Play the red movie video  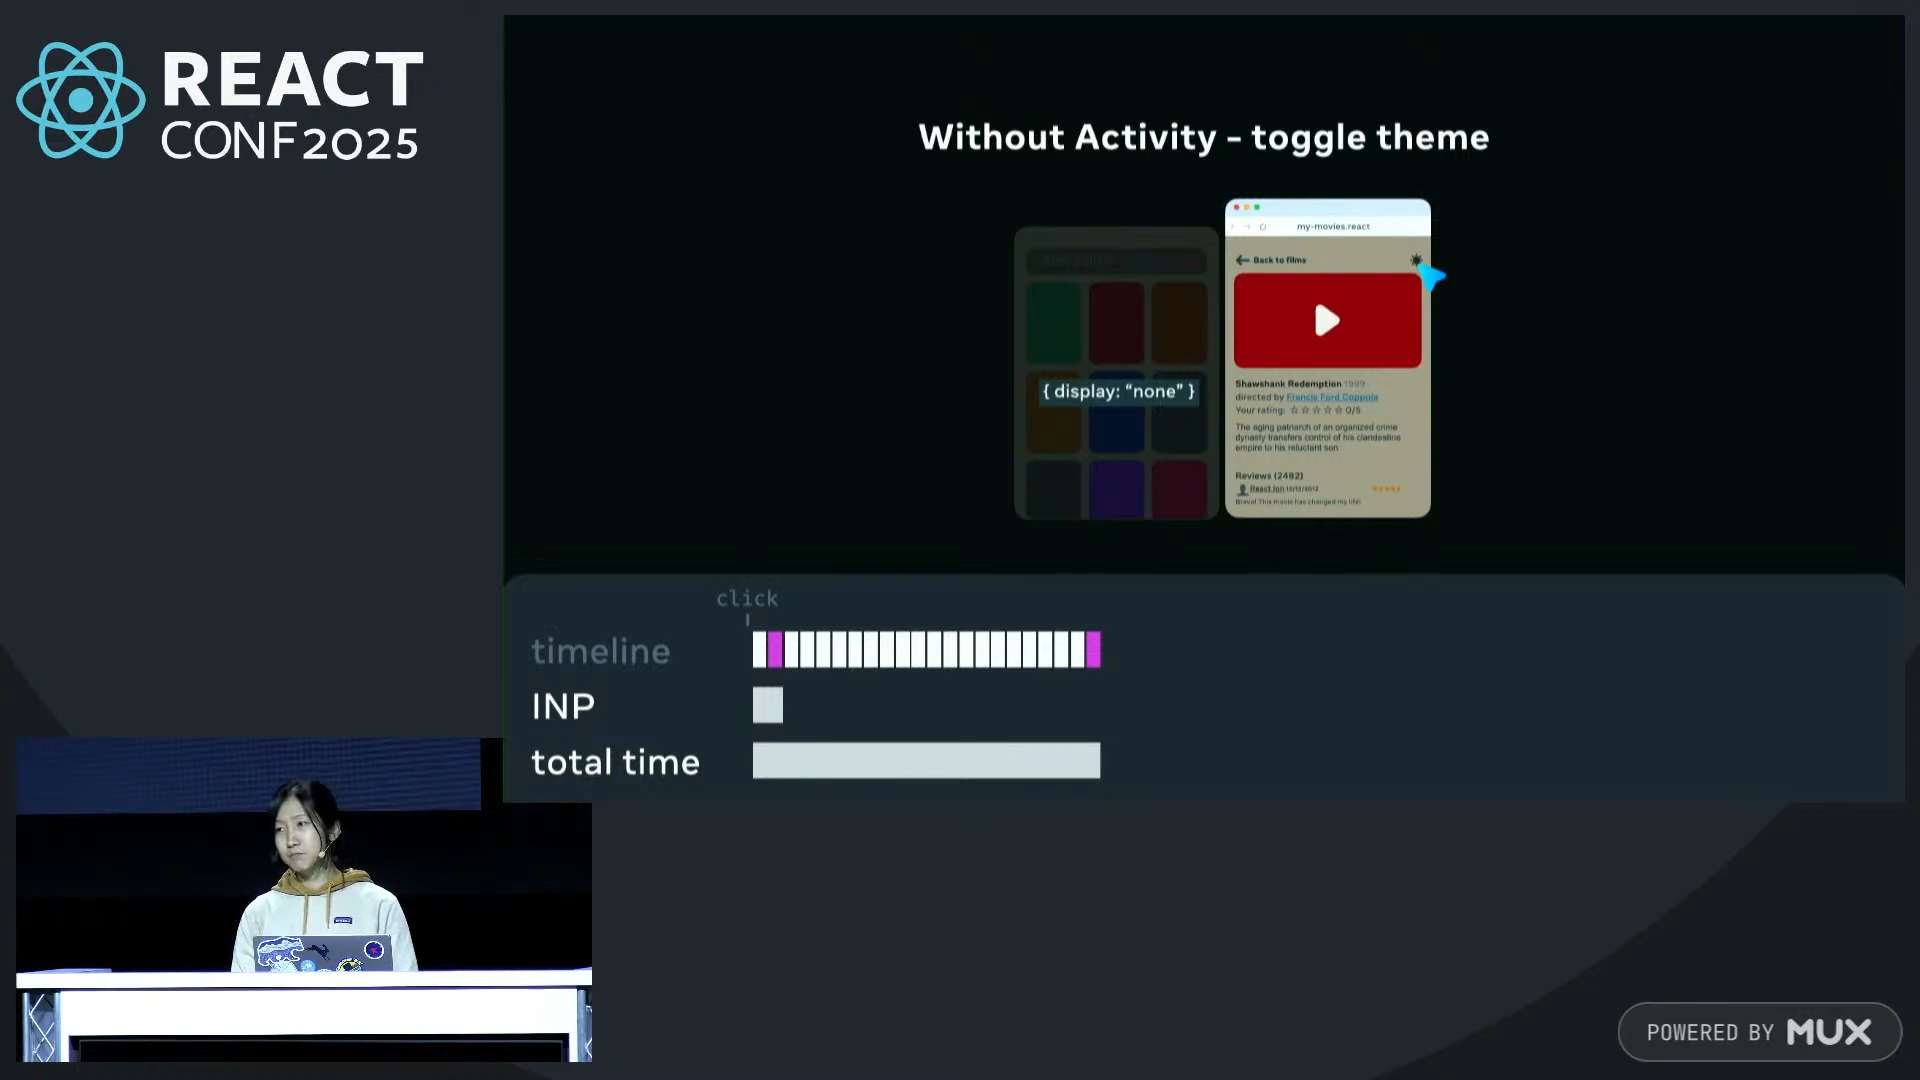pos(1327,320)
